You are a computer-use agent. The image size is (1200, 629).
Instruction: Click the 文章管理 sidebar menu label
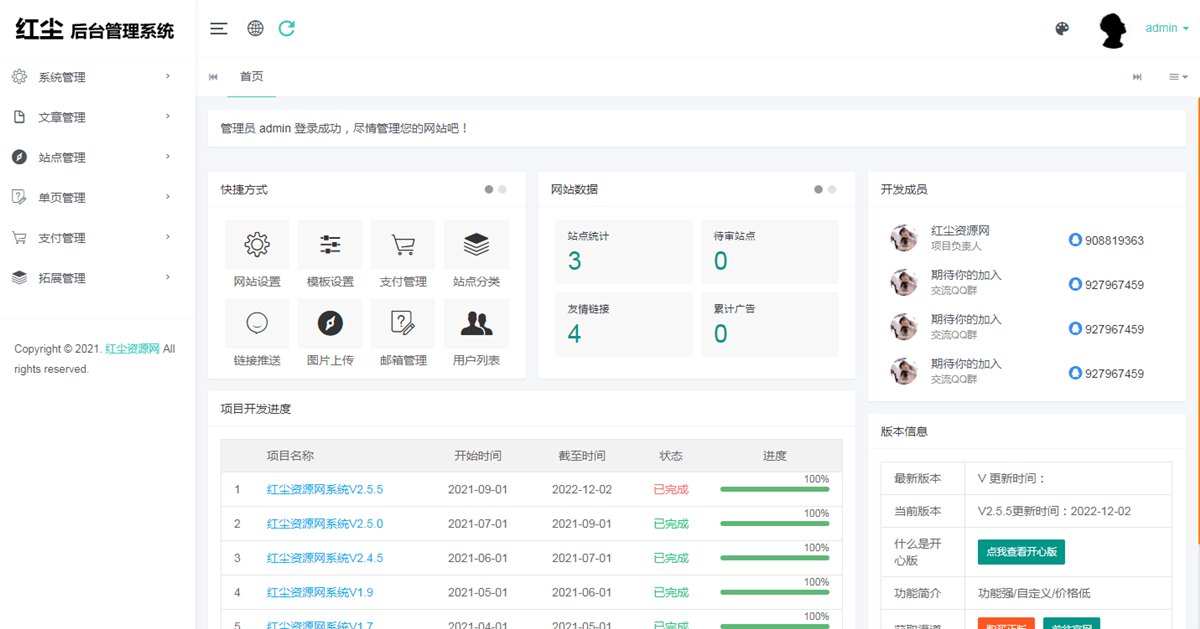click(x=62, y=117)
